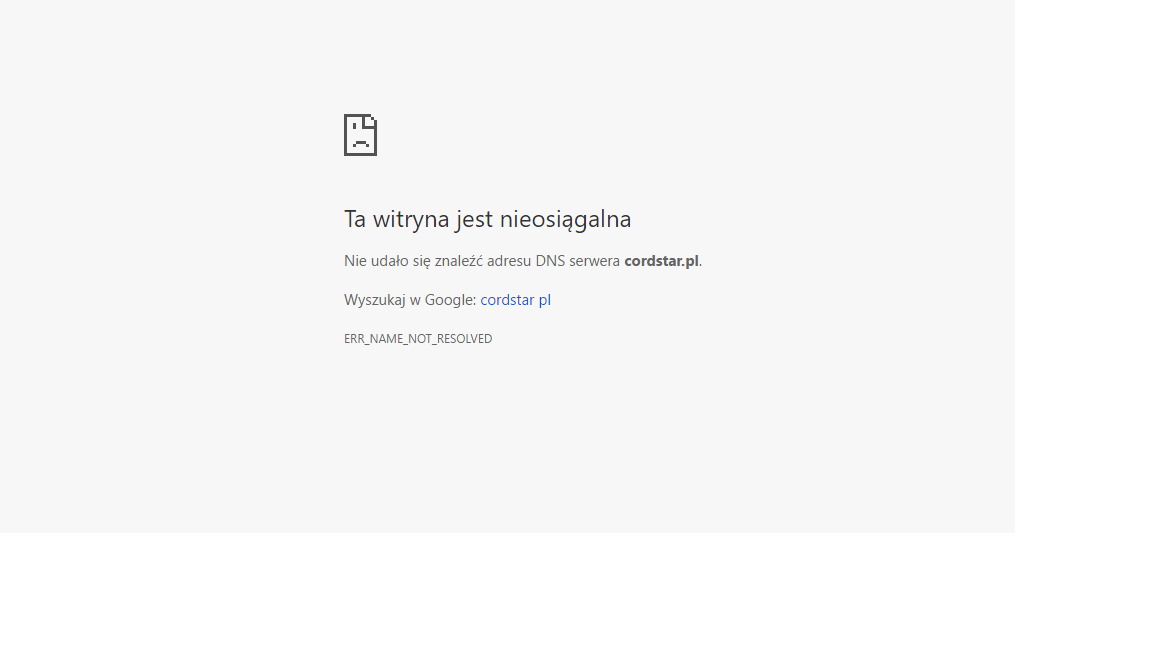Click the word "adresu" in error description

(x=509, y=261)
